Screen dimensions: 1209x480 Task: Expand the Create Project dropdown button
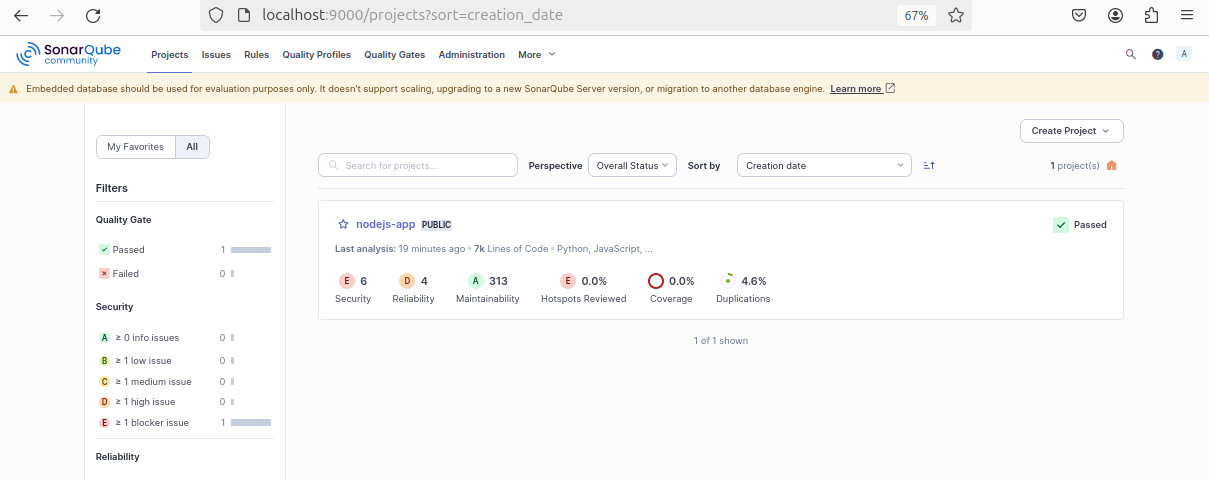(x=1072, y=131)
